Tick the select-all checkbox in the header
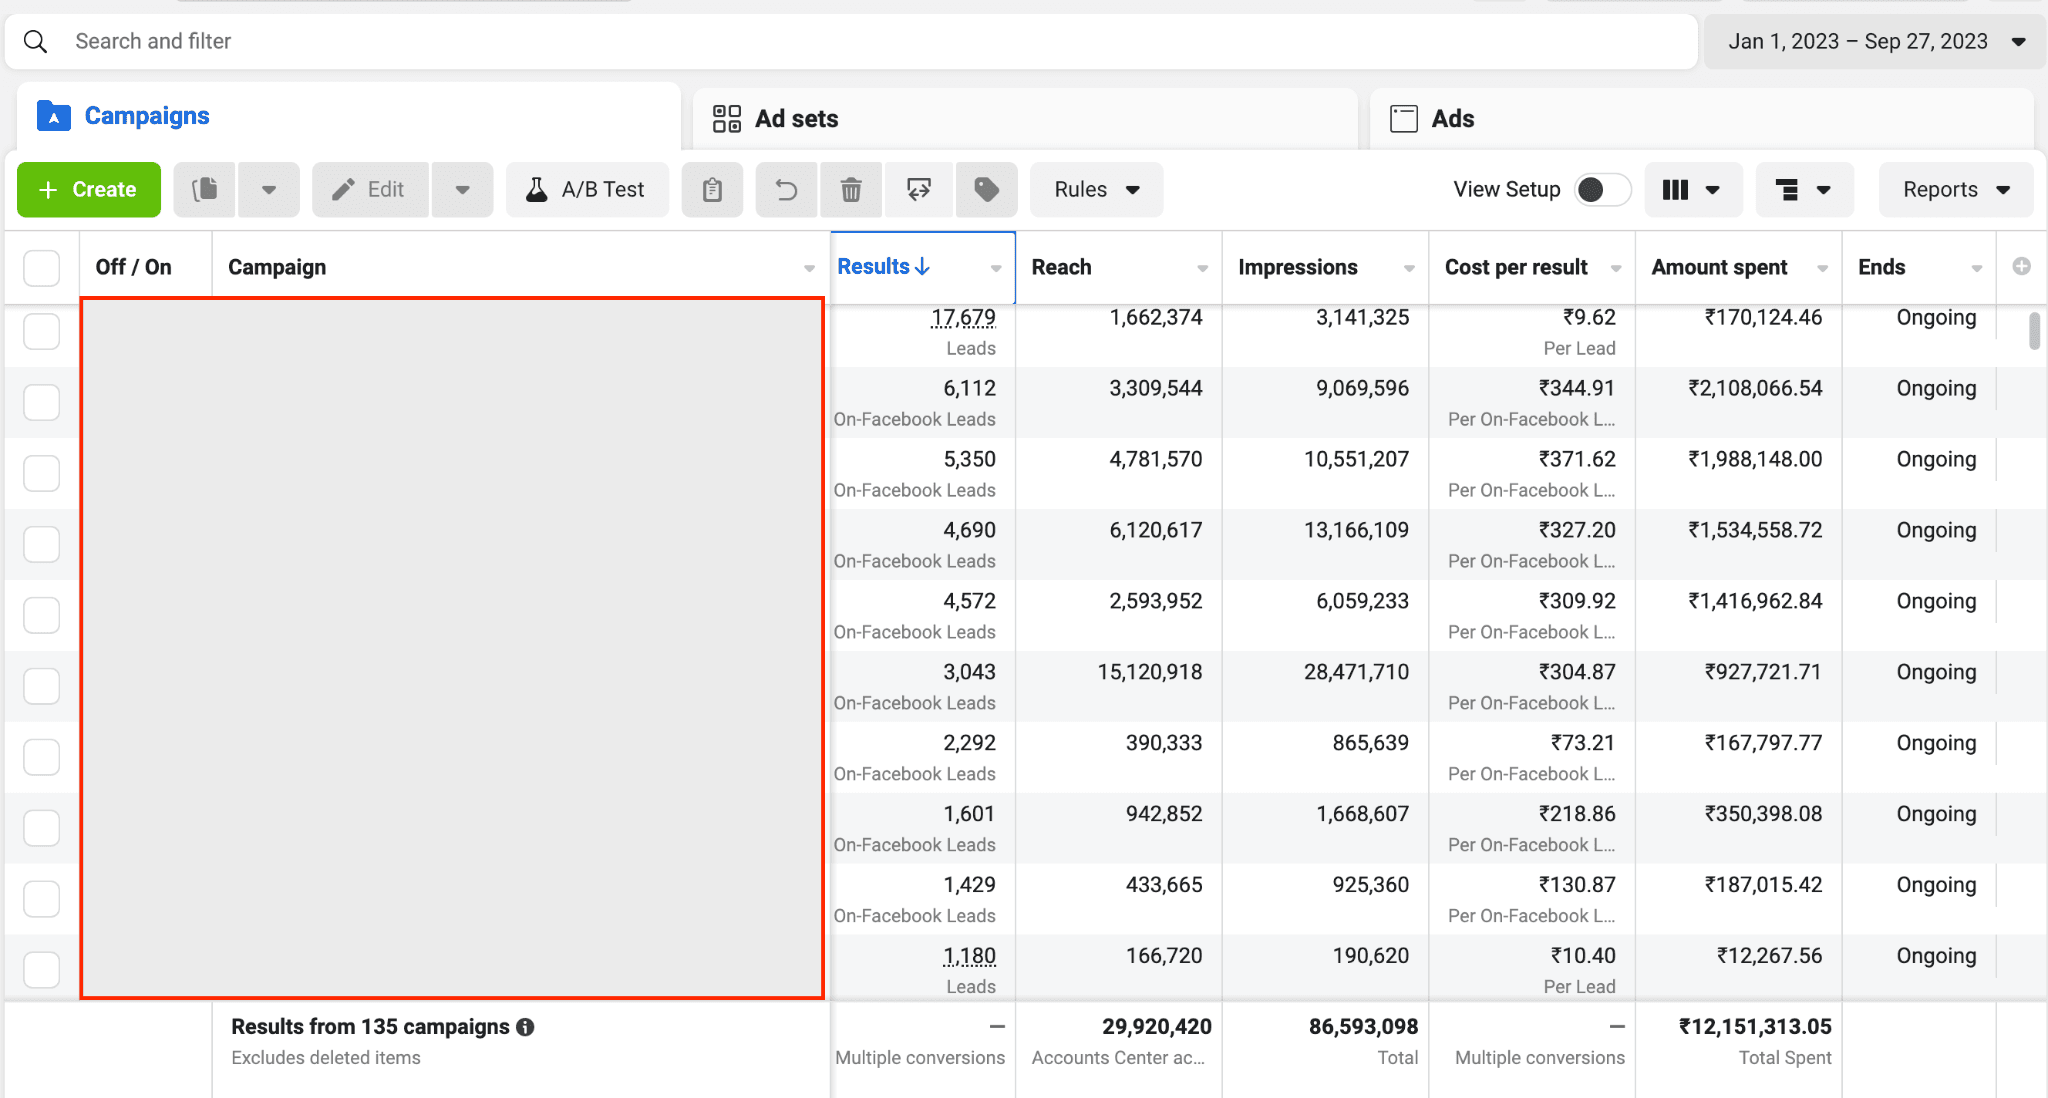 [41, 268]
